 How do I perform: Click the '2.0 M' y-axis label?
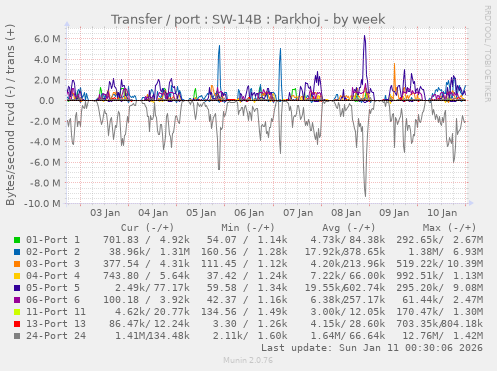pyautogui.click(x=47, y=80)
